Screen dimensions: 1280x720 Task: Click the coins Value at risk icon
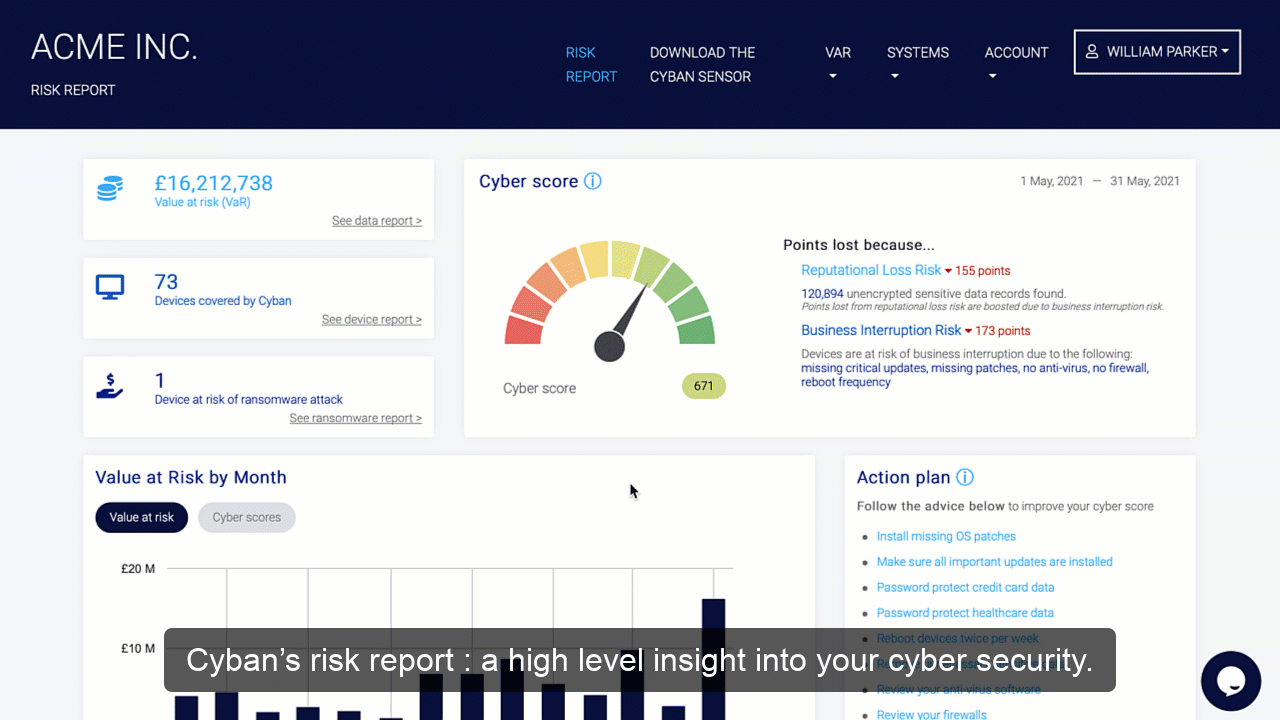pyautogui.click(x=110, y=188)
